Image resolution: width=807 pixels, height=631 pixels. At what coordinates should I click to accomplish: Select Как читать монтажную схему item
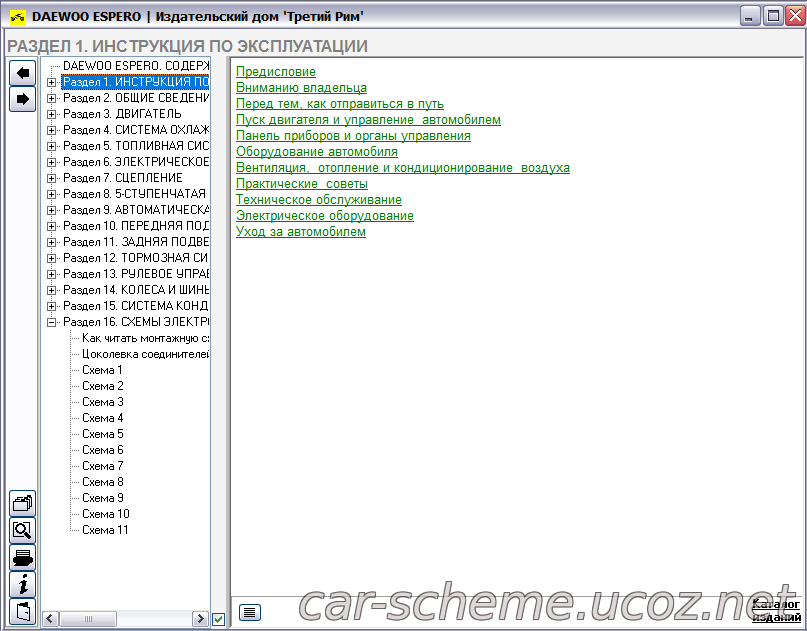(x=146, y=338)
